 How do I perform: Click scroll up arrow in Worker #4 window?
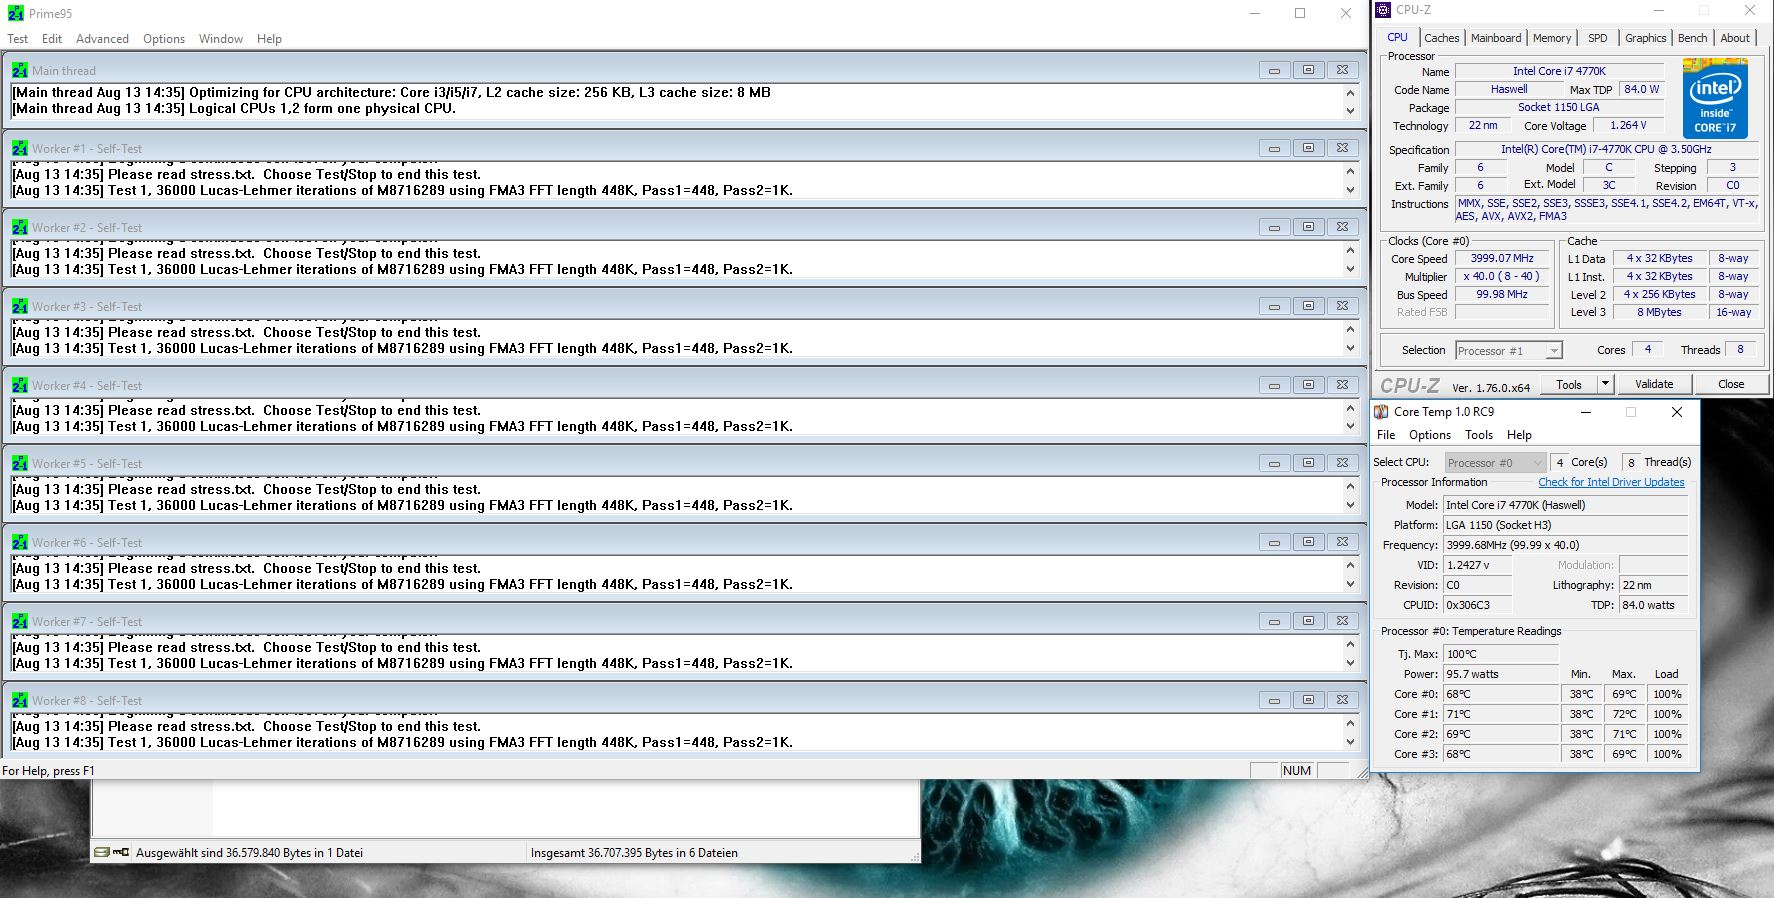tap(1350, 408)
